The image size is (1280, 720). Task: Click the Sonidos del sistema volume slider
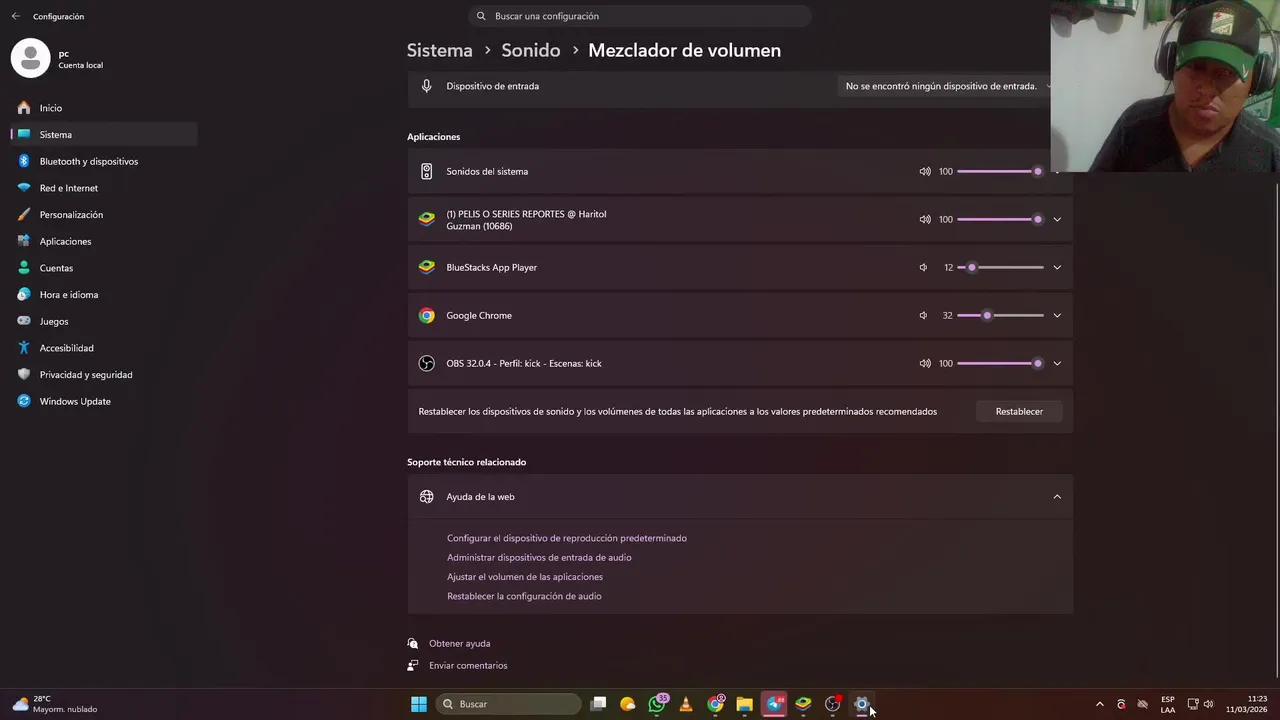(x=1000, y=171)
